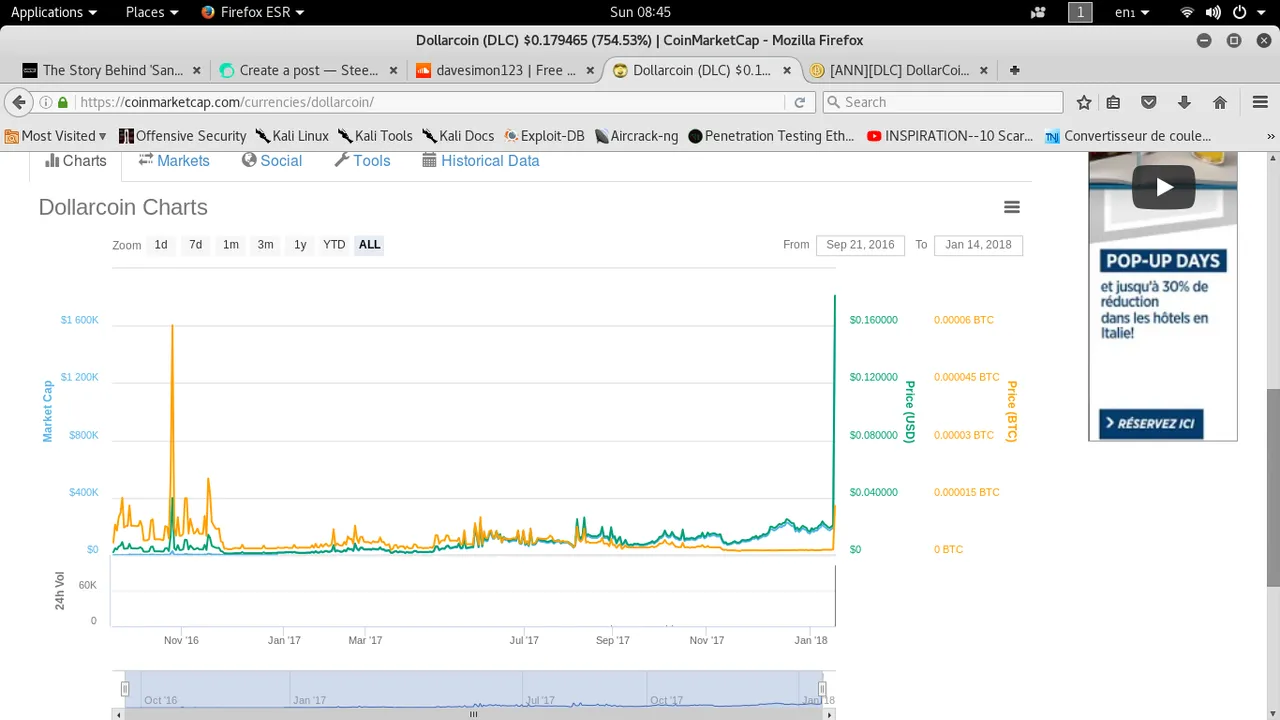
Task: Click the To date field Jan 14, 2018
Action: pos(978,245)
